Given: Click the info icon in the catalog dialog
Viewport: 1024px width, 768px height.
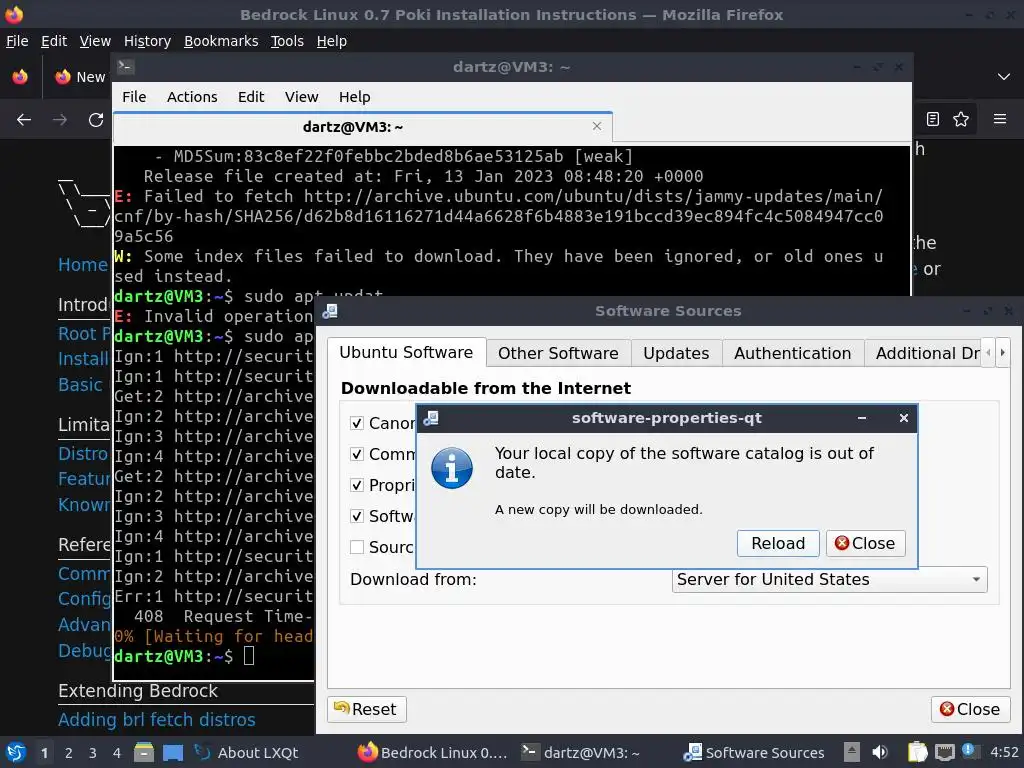Looking at the screenshot, I should click(x=452, y=468).
